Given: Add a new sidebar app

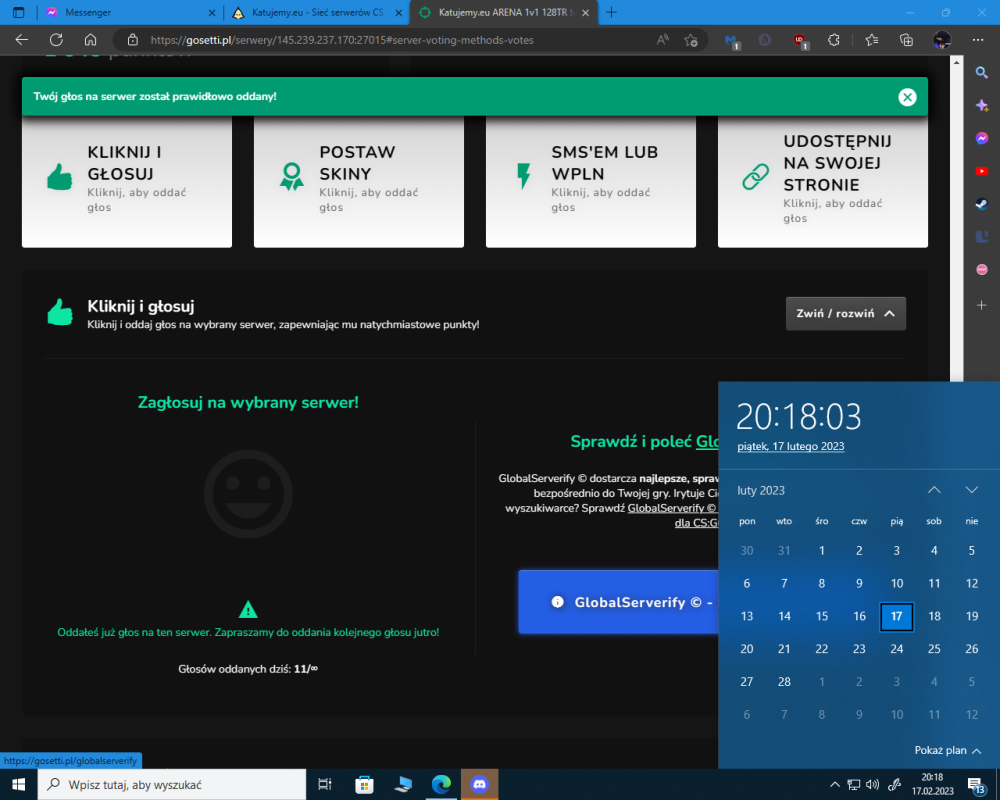Looking at the screenshot, I should tap(982, 306).
